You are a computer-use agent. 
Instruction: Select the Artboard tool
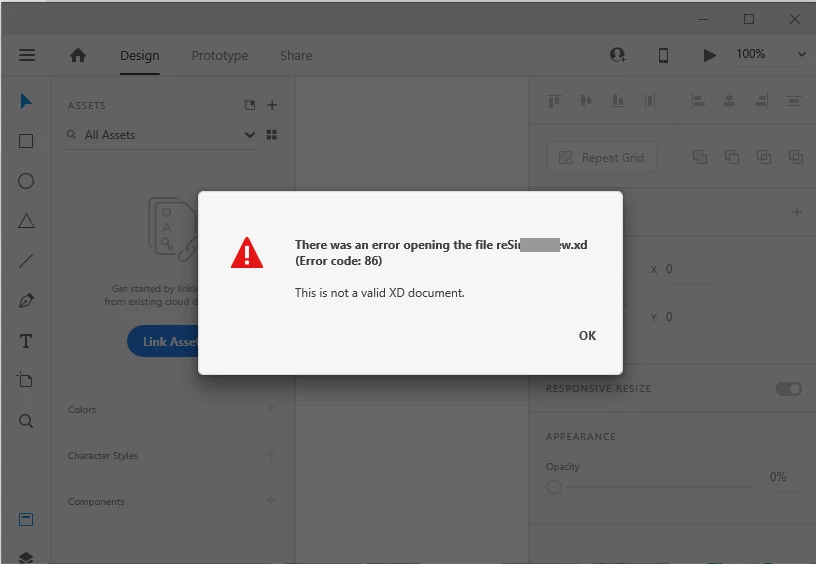[25, 380]
